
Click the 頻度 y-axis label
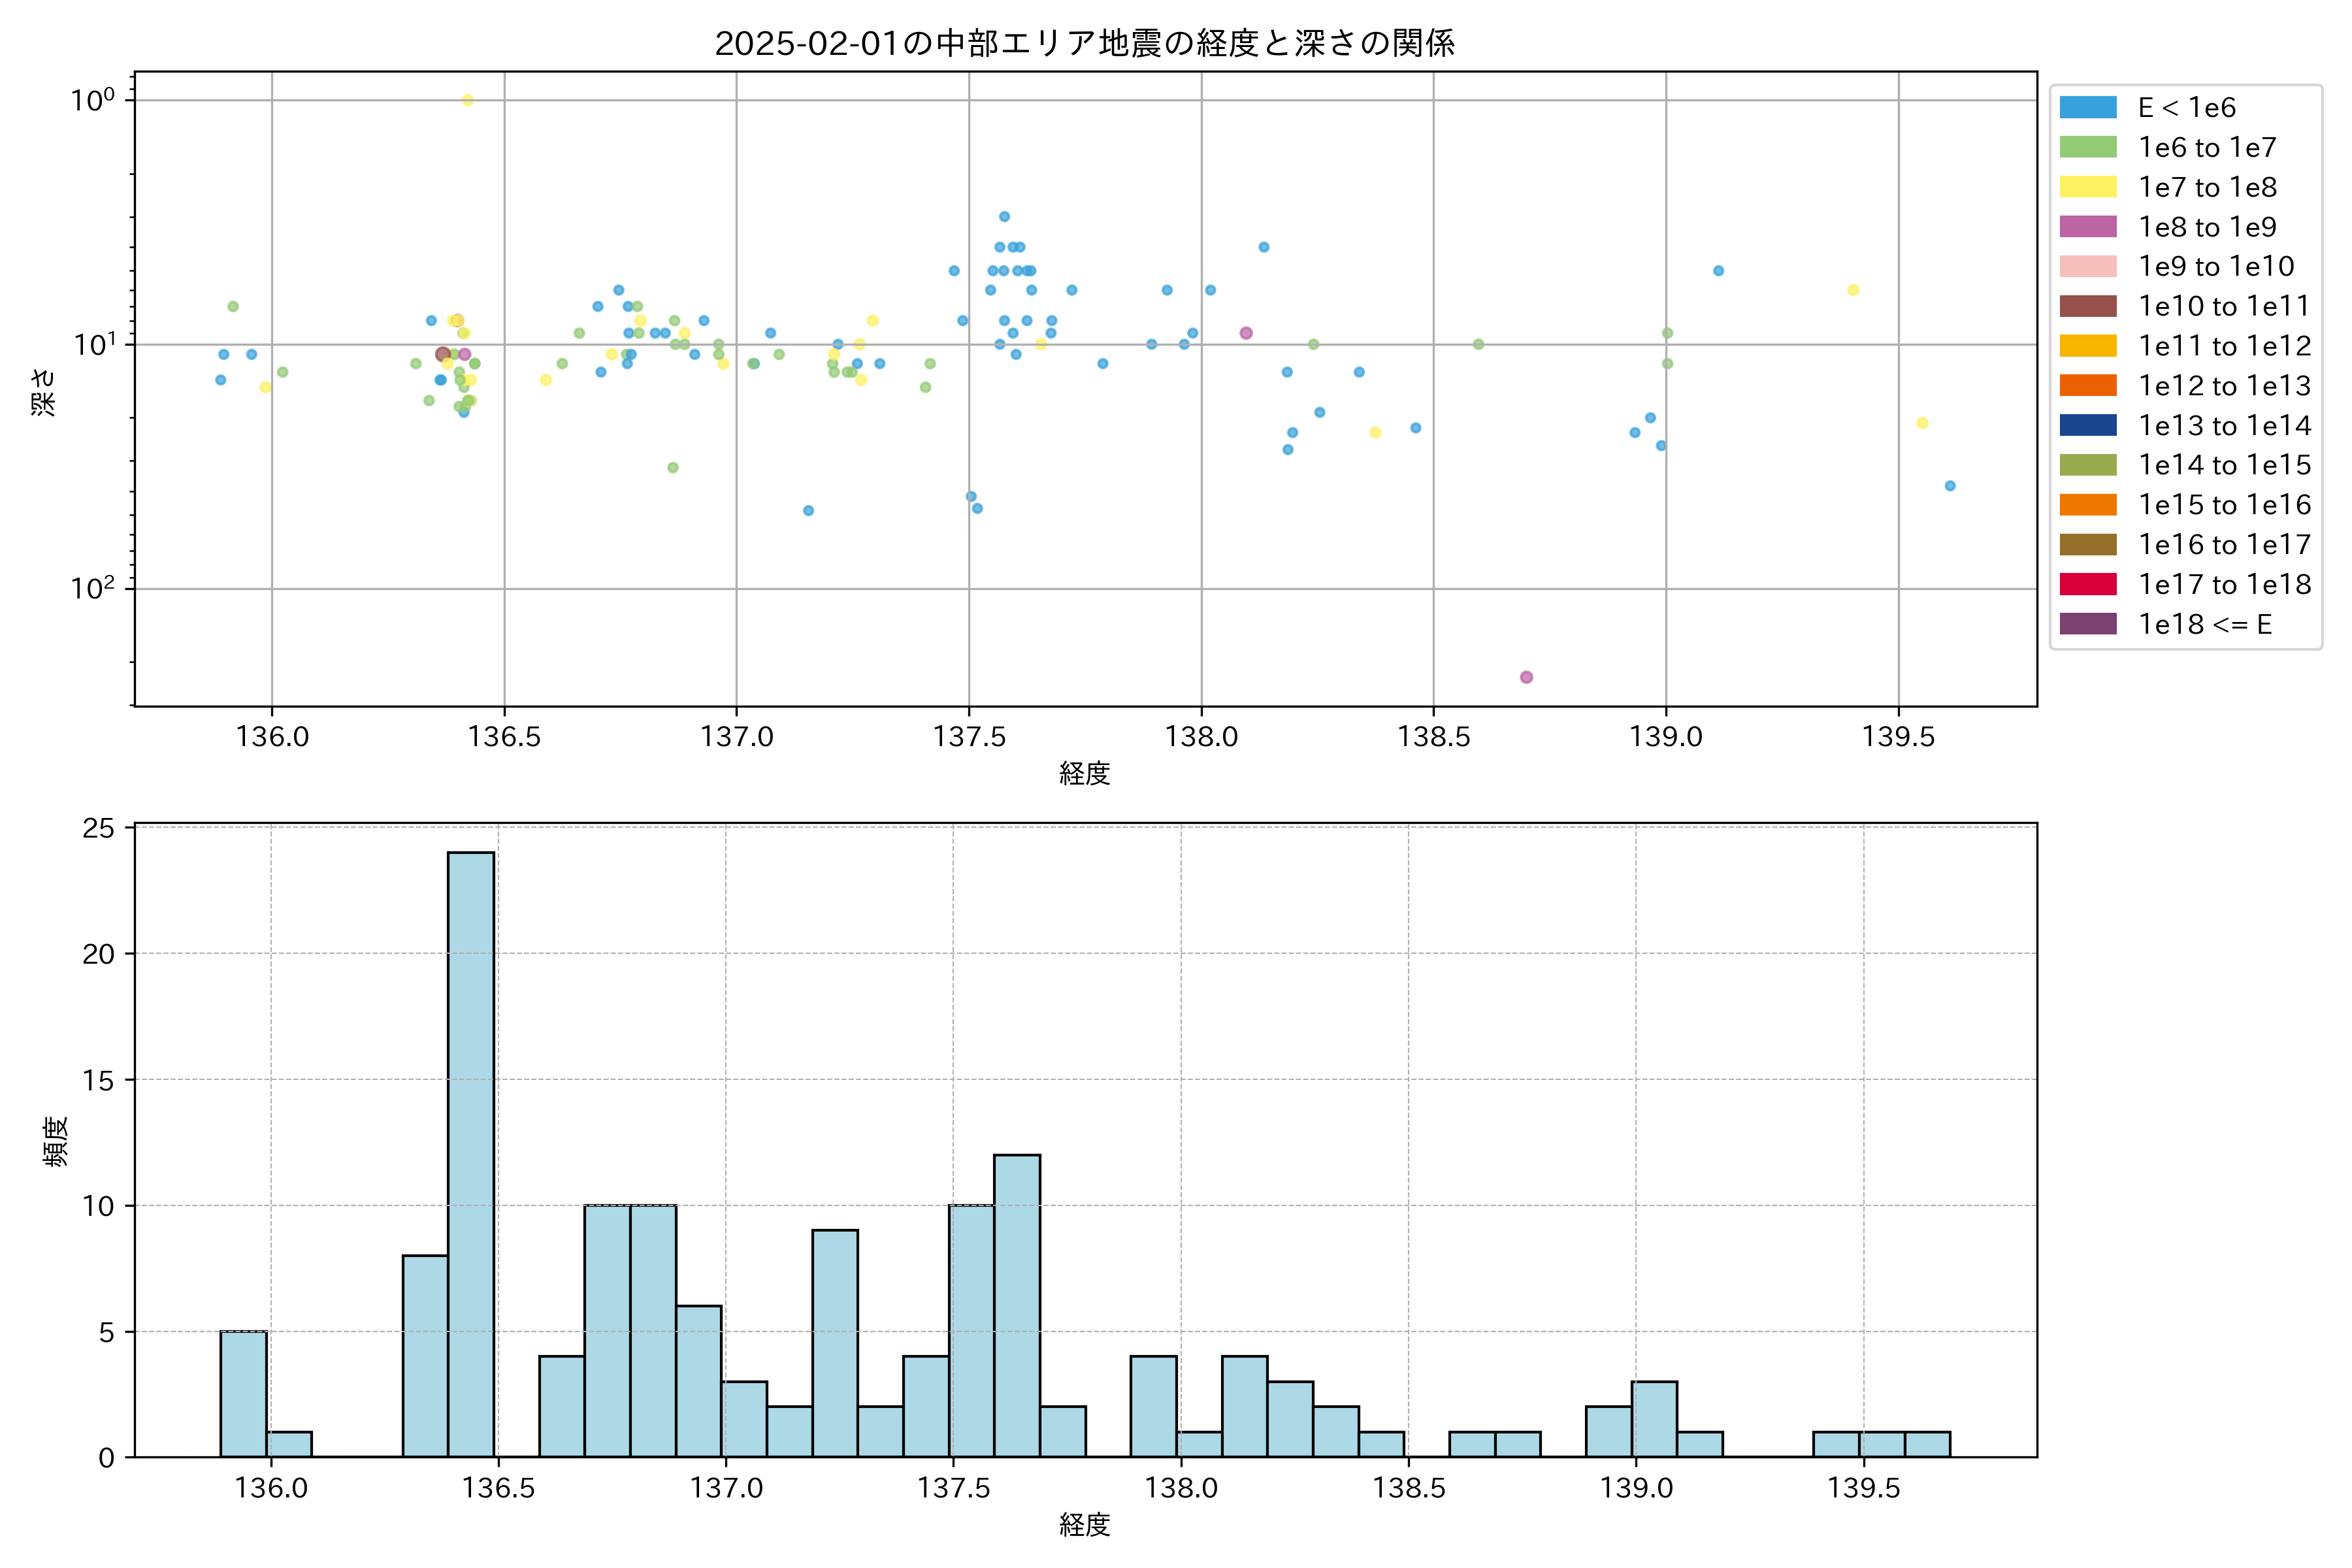(x=56, y=1141)
